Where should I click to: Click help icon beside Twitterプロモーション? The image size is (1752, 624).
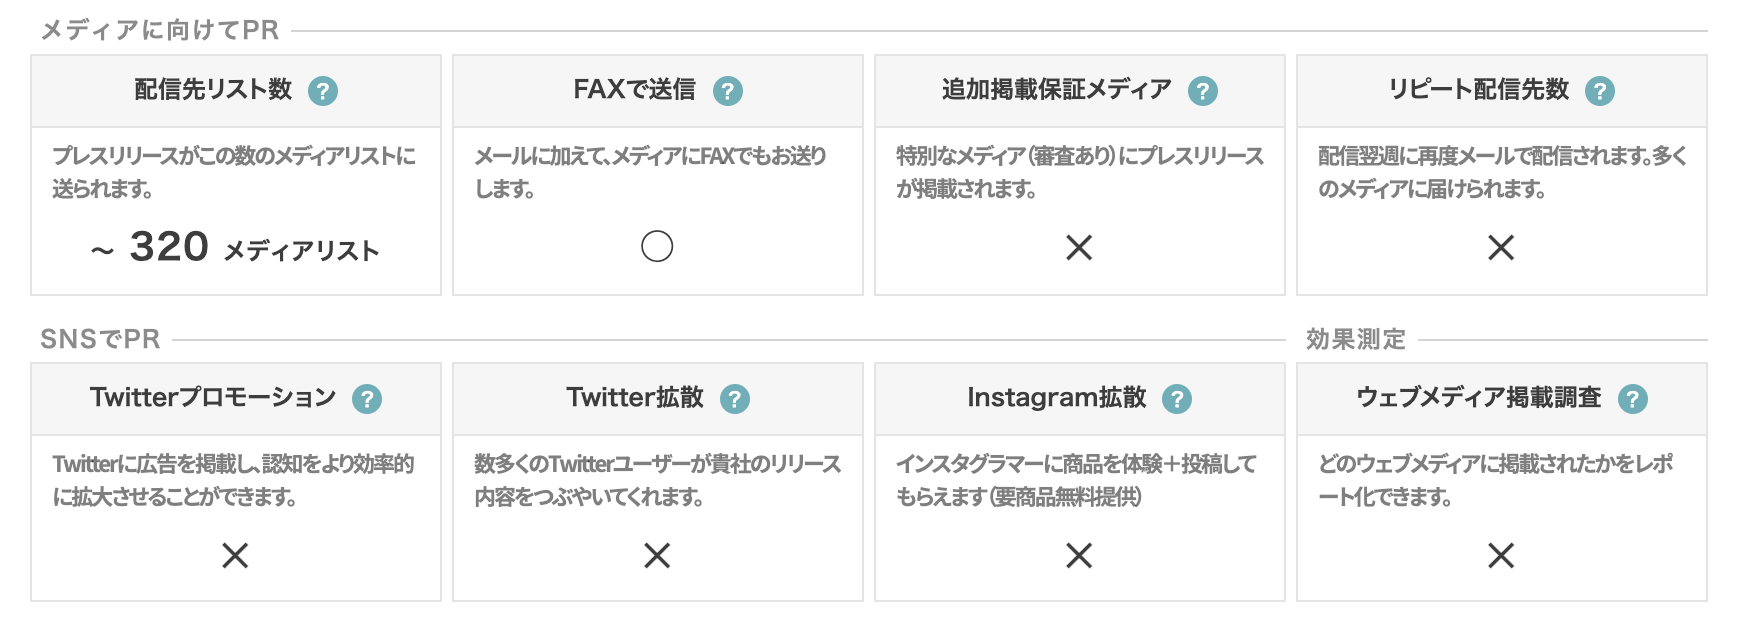pos(367,399)
